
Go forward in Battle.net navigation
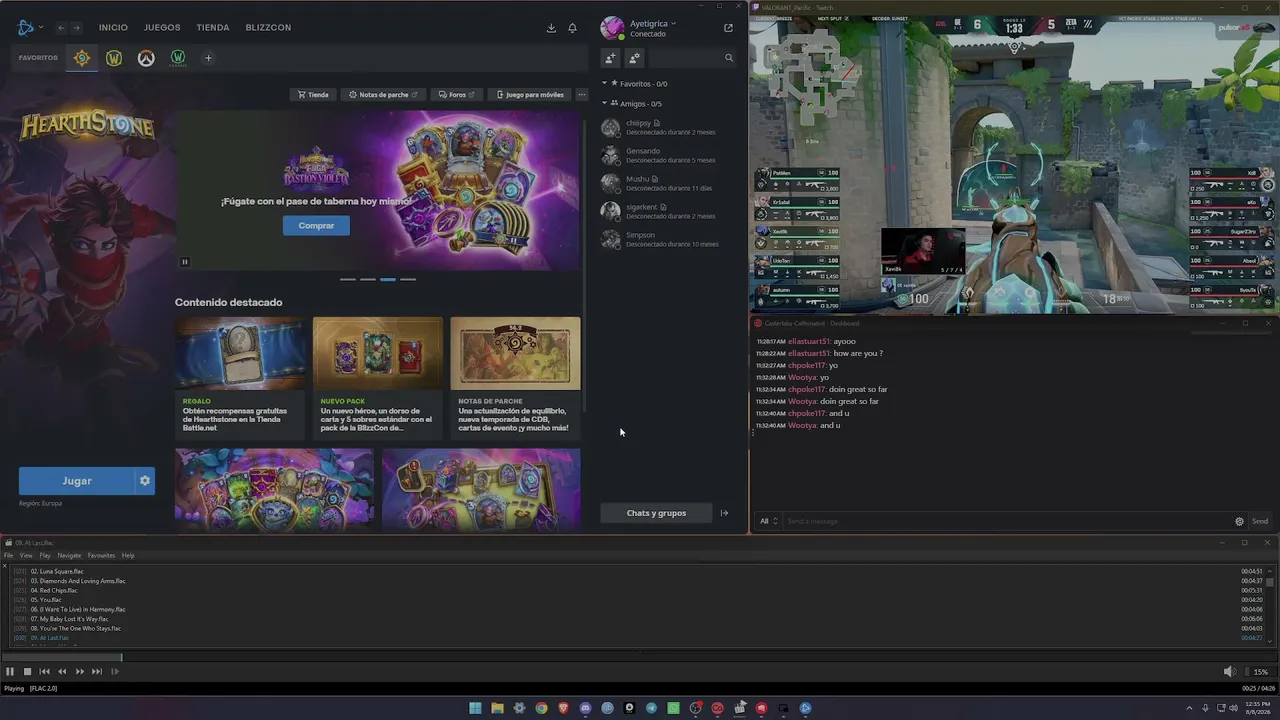(76, 28)
